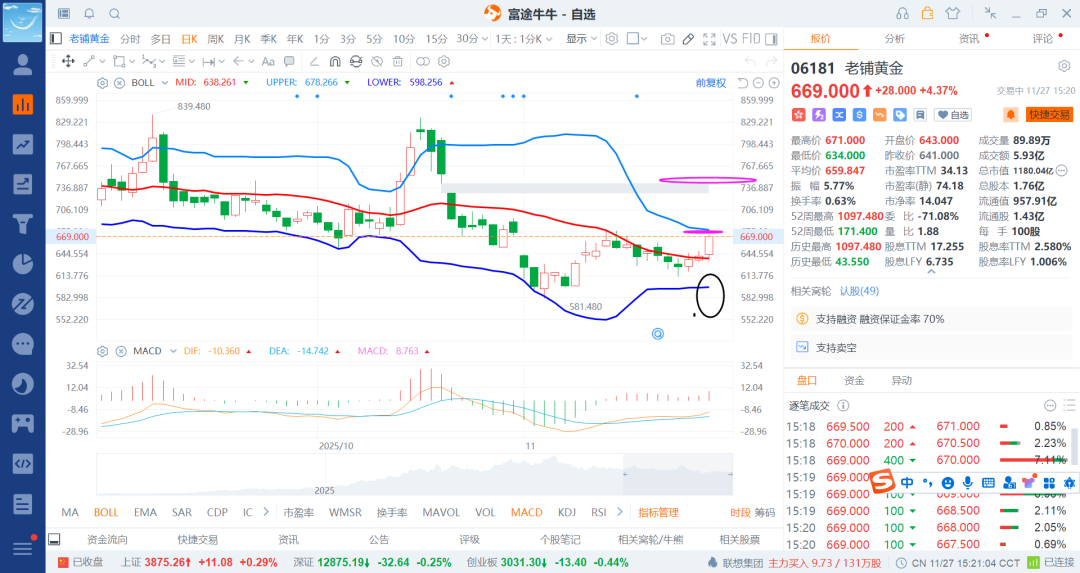Open the layout square dropdown
Screen dimensions: 1080x573
pyautogui.click(x=637, y=39)
